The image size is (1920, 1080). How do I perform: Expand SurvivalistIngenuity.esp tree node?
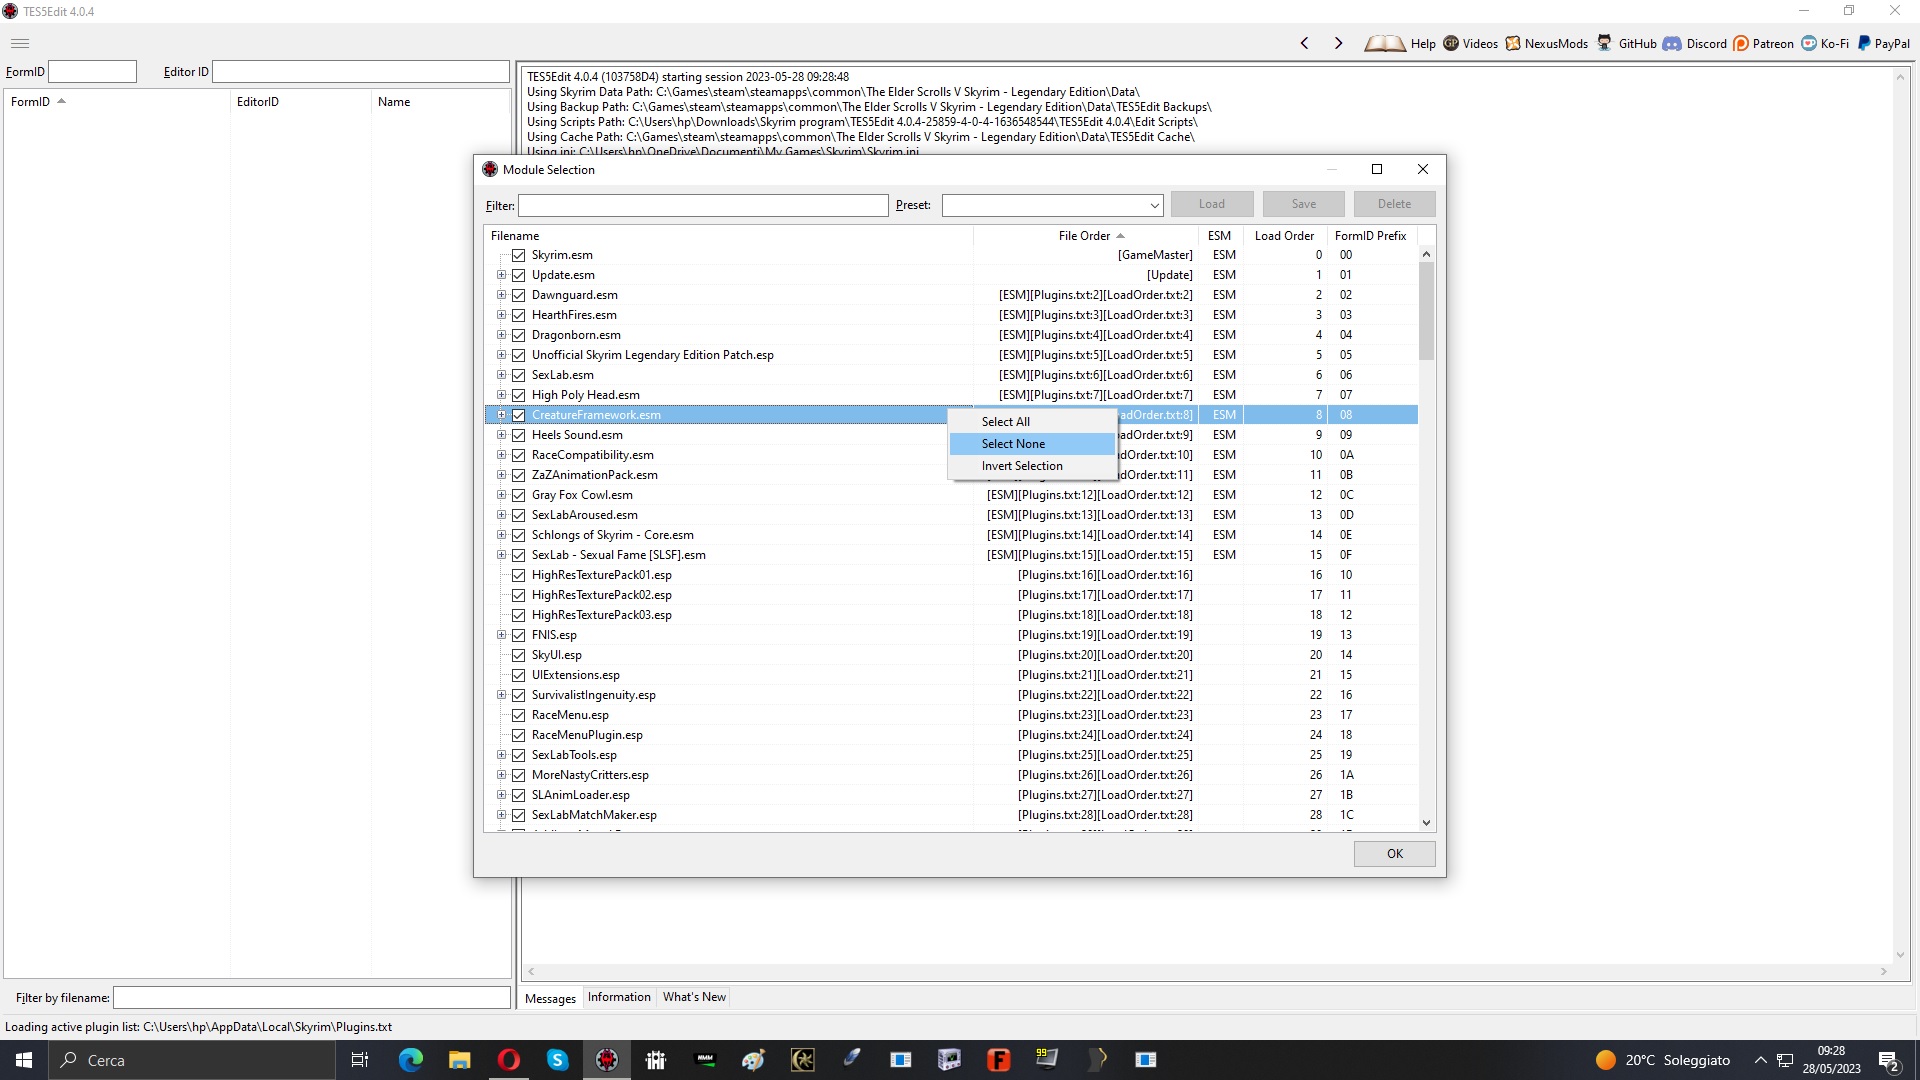501,695
